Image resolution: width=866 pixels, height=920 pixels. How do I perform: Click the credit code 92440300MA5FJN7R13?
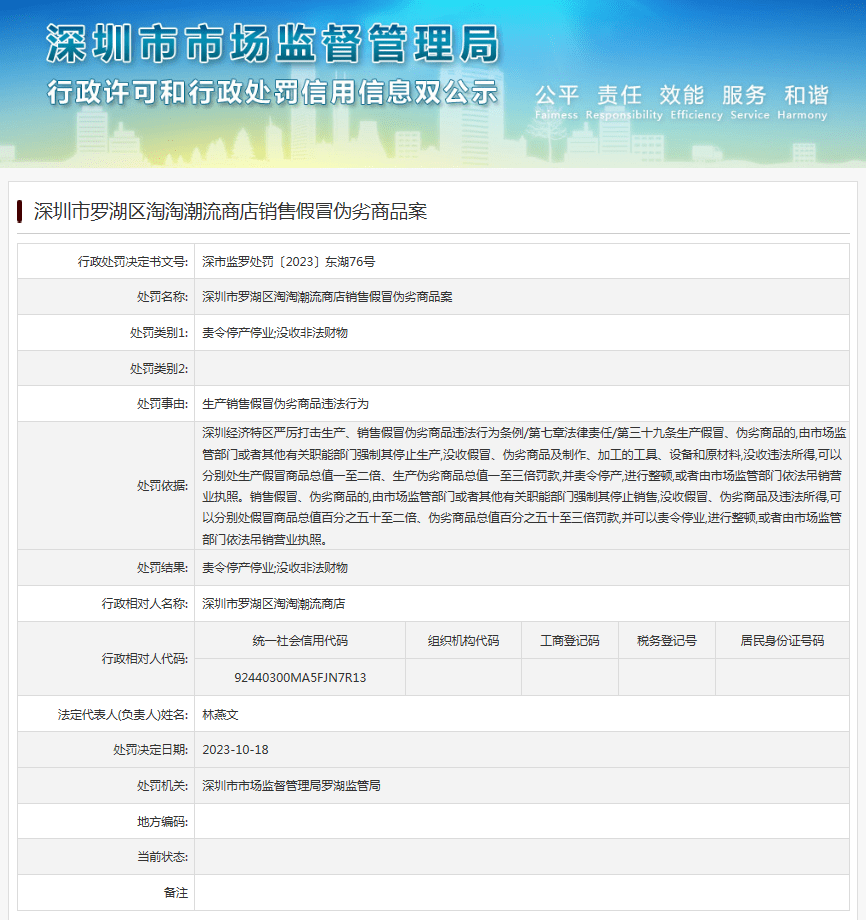[x=300, y=677]
